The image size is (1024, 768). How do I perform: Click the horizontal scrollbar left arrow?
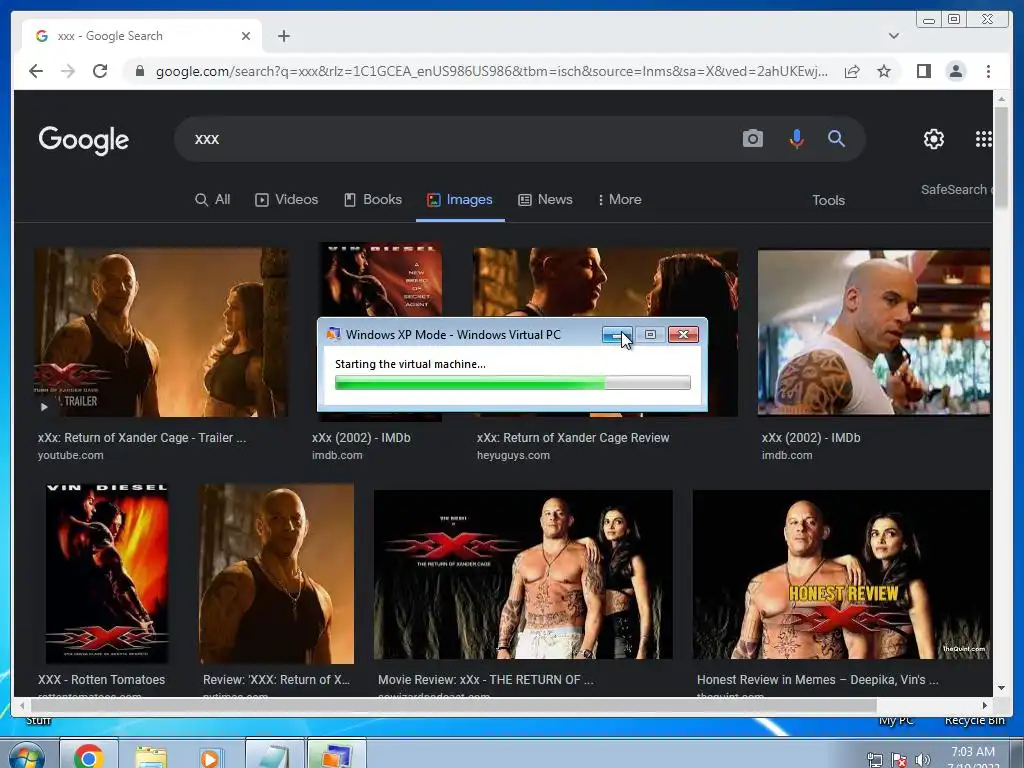22,705
